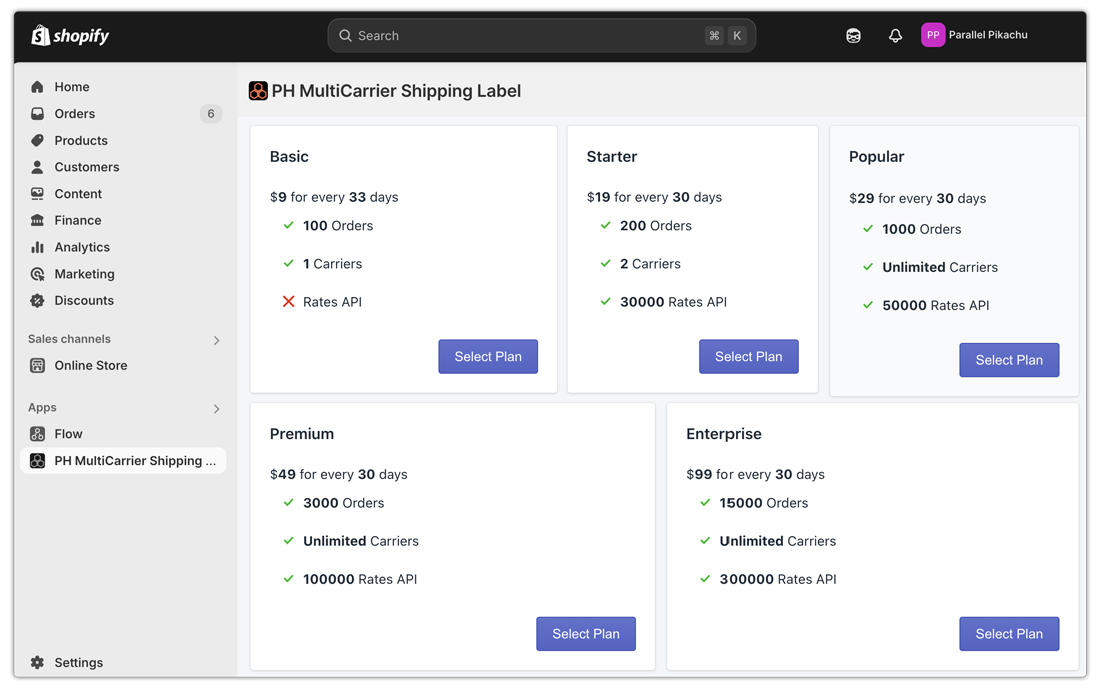Screen dimensions: 1100x688
Task: Click the Analytics bar chart icon
Action: coord(37,247)
